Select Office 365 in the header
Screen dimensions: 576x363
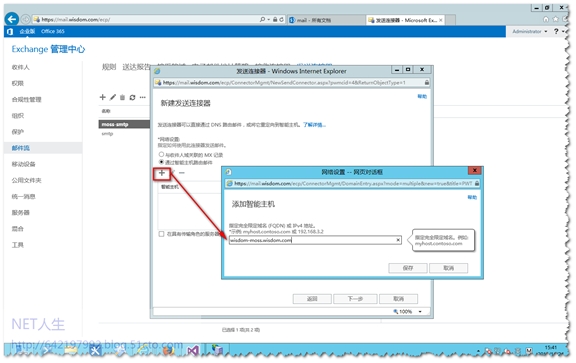53,32
